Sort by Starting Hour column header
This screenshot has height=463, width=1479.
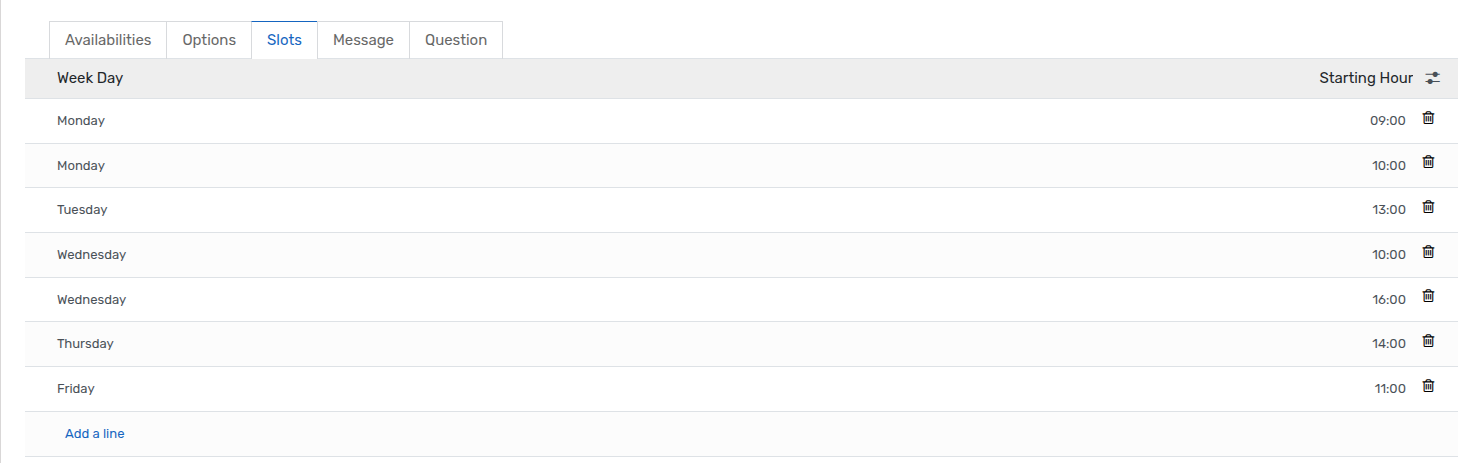coord(1366,78)
